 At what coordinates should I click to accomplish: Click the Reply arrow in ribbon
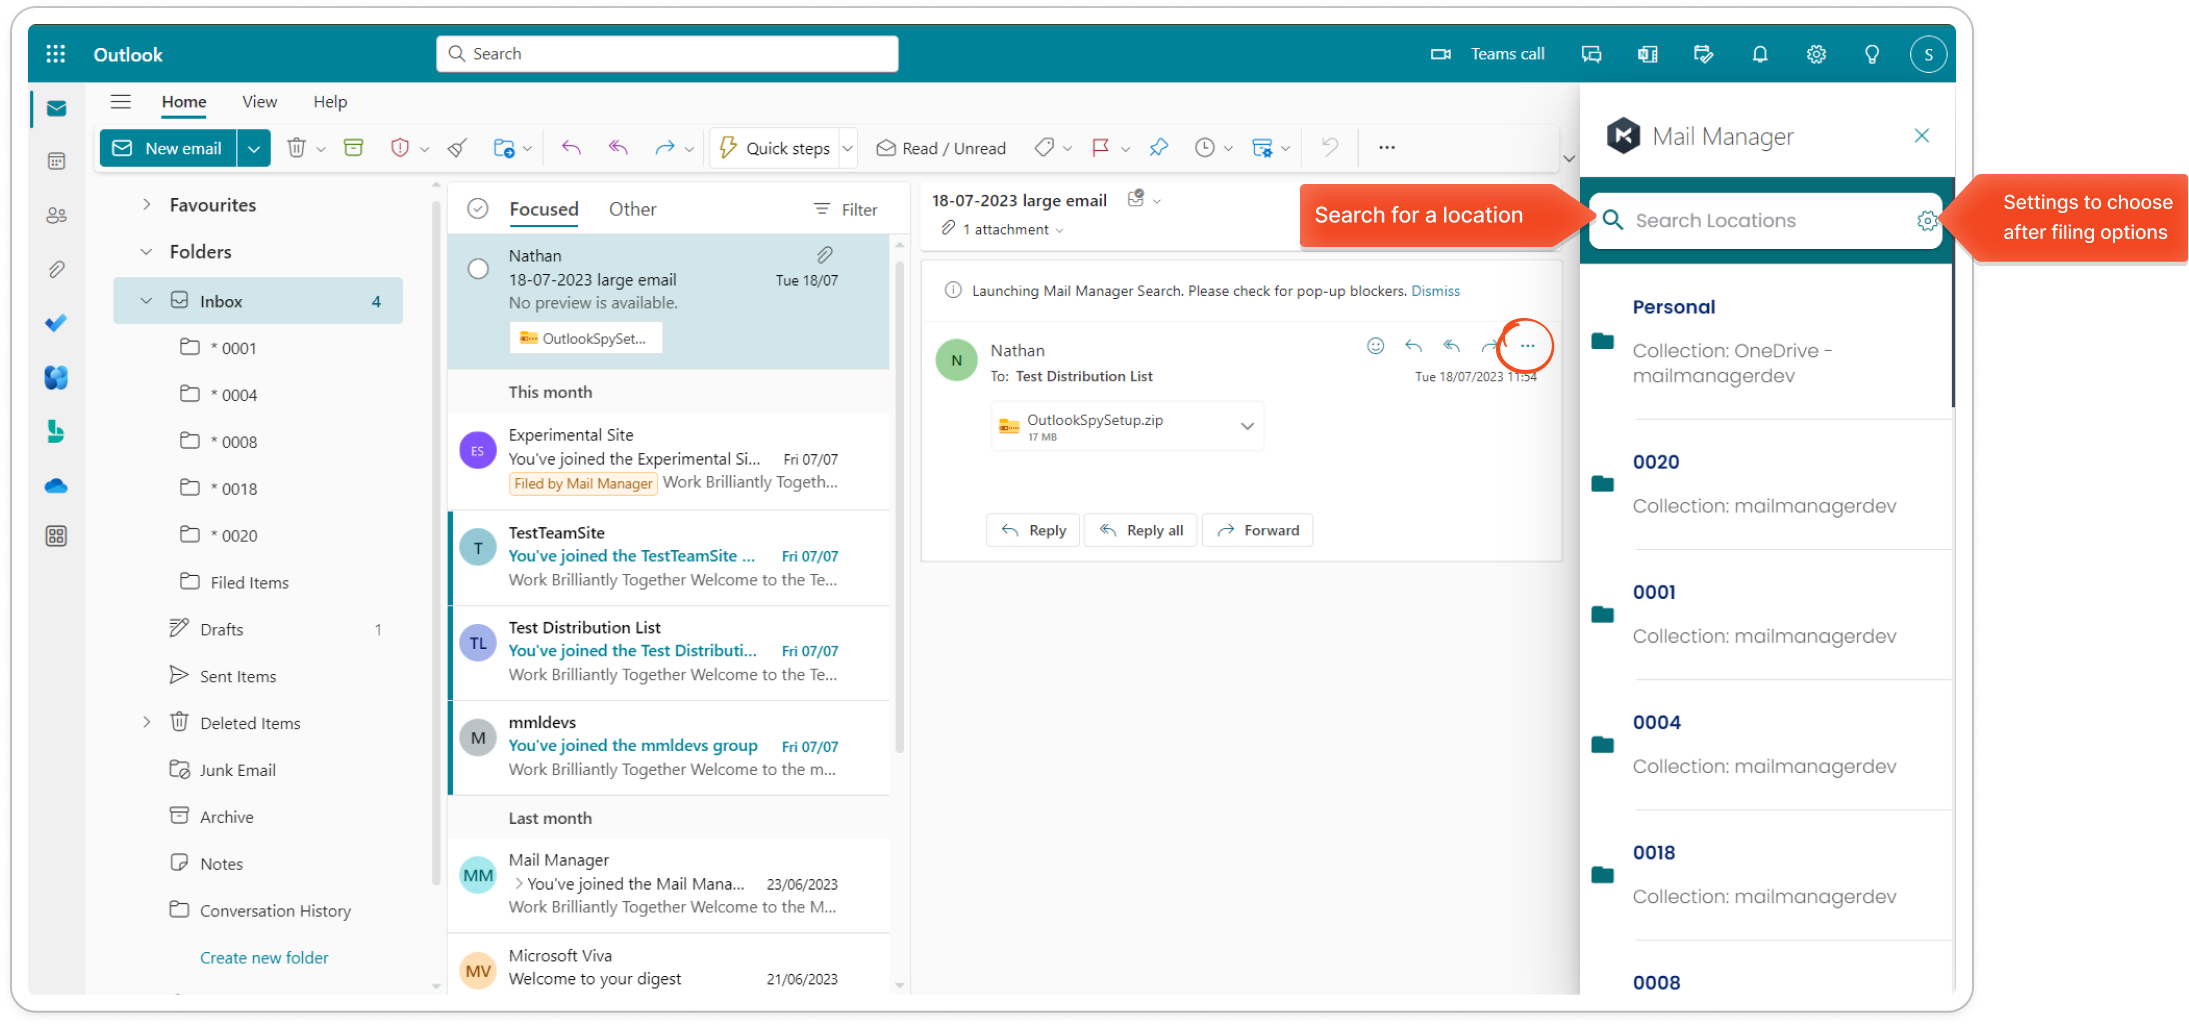[571, 148]
